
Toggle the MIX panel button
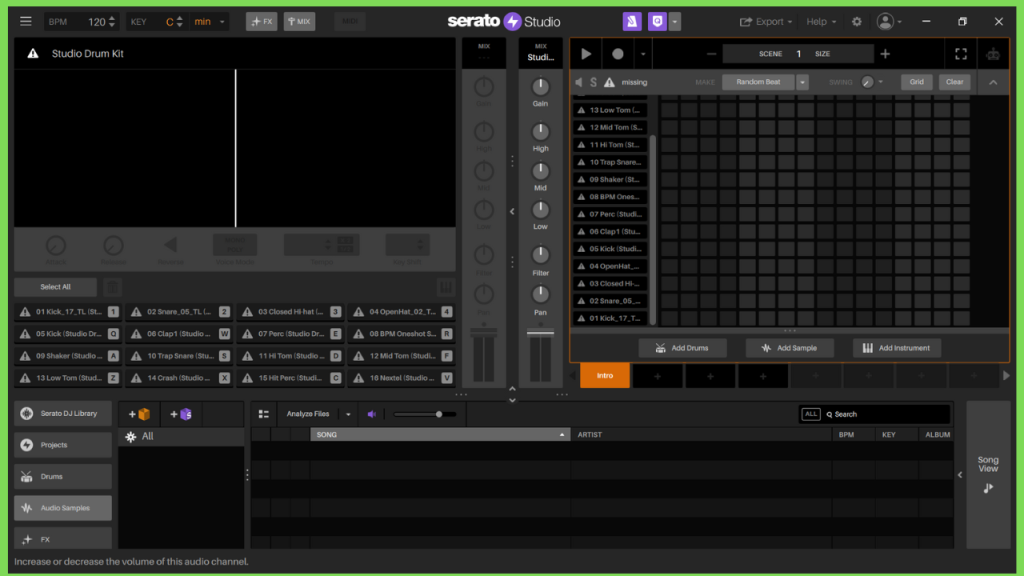coord(299,22)
